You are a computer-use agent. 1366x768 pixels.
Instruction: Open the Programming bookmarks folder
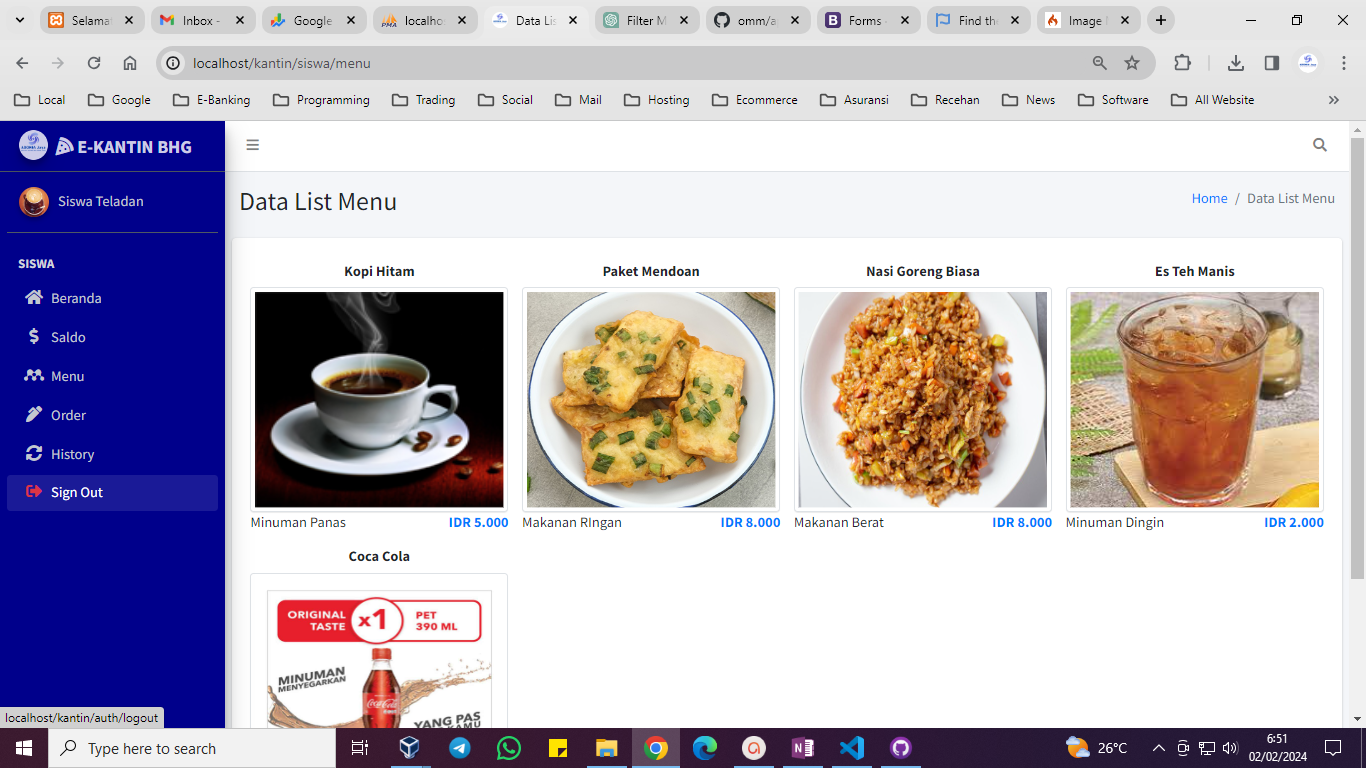point(321,100)
